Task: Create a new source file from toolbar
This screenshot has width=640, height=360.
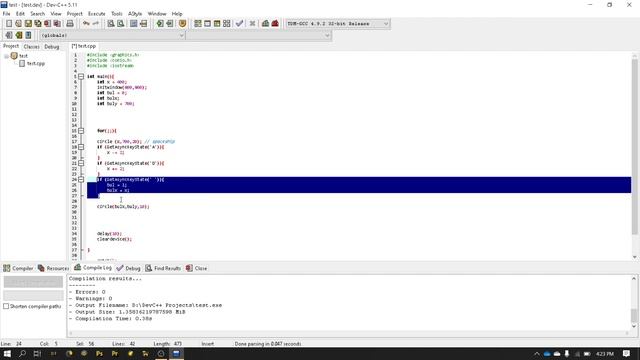Action: point(9,24)
